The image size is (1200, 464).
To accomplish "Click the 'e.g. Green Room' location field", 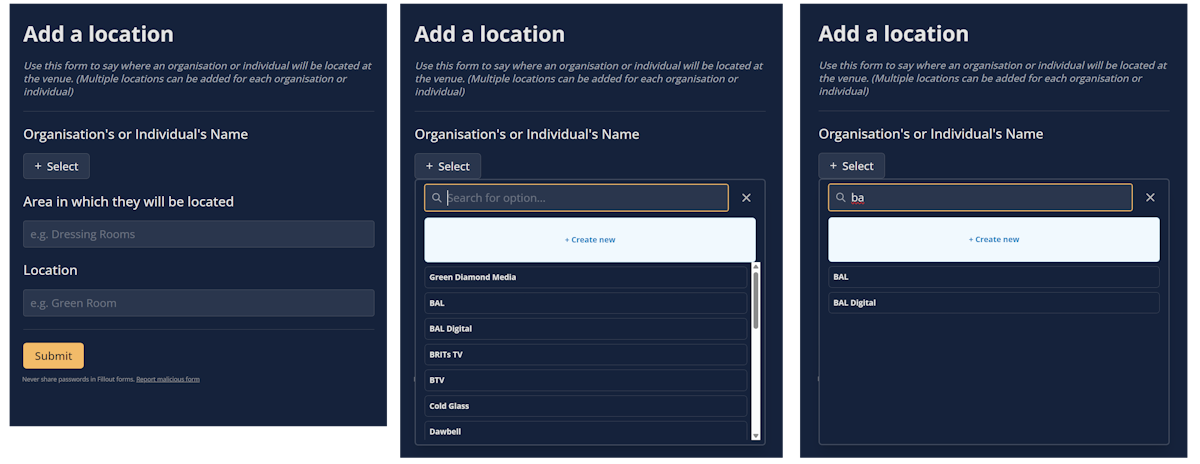I will click(198, 303).
